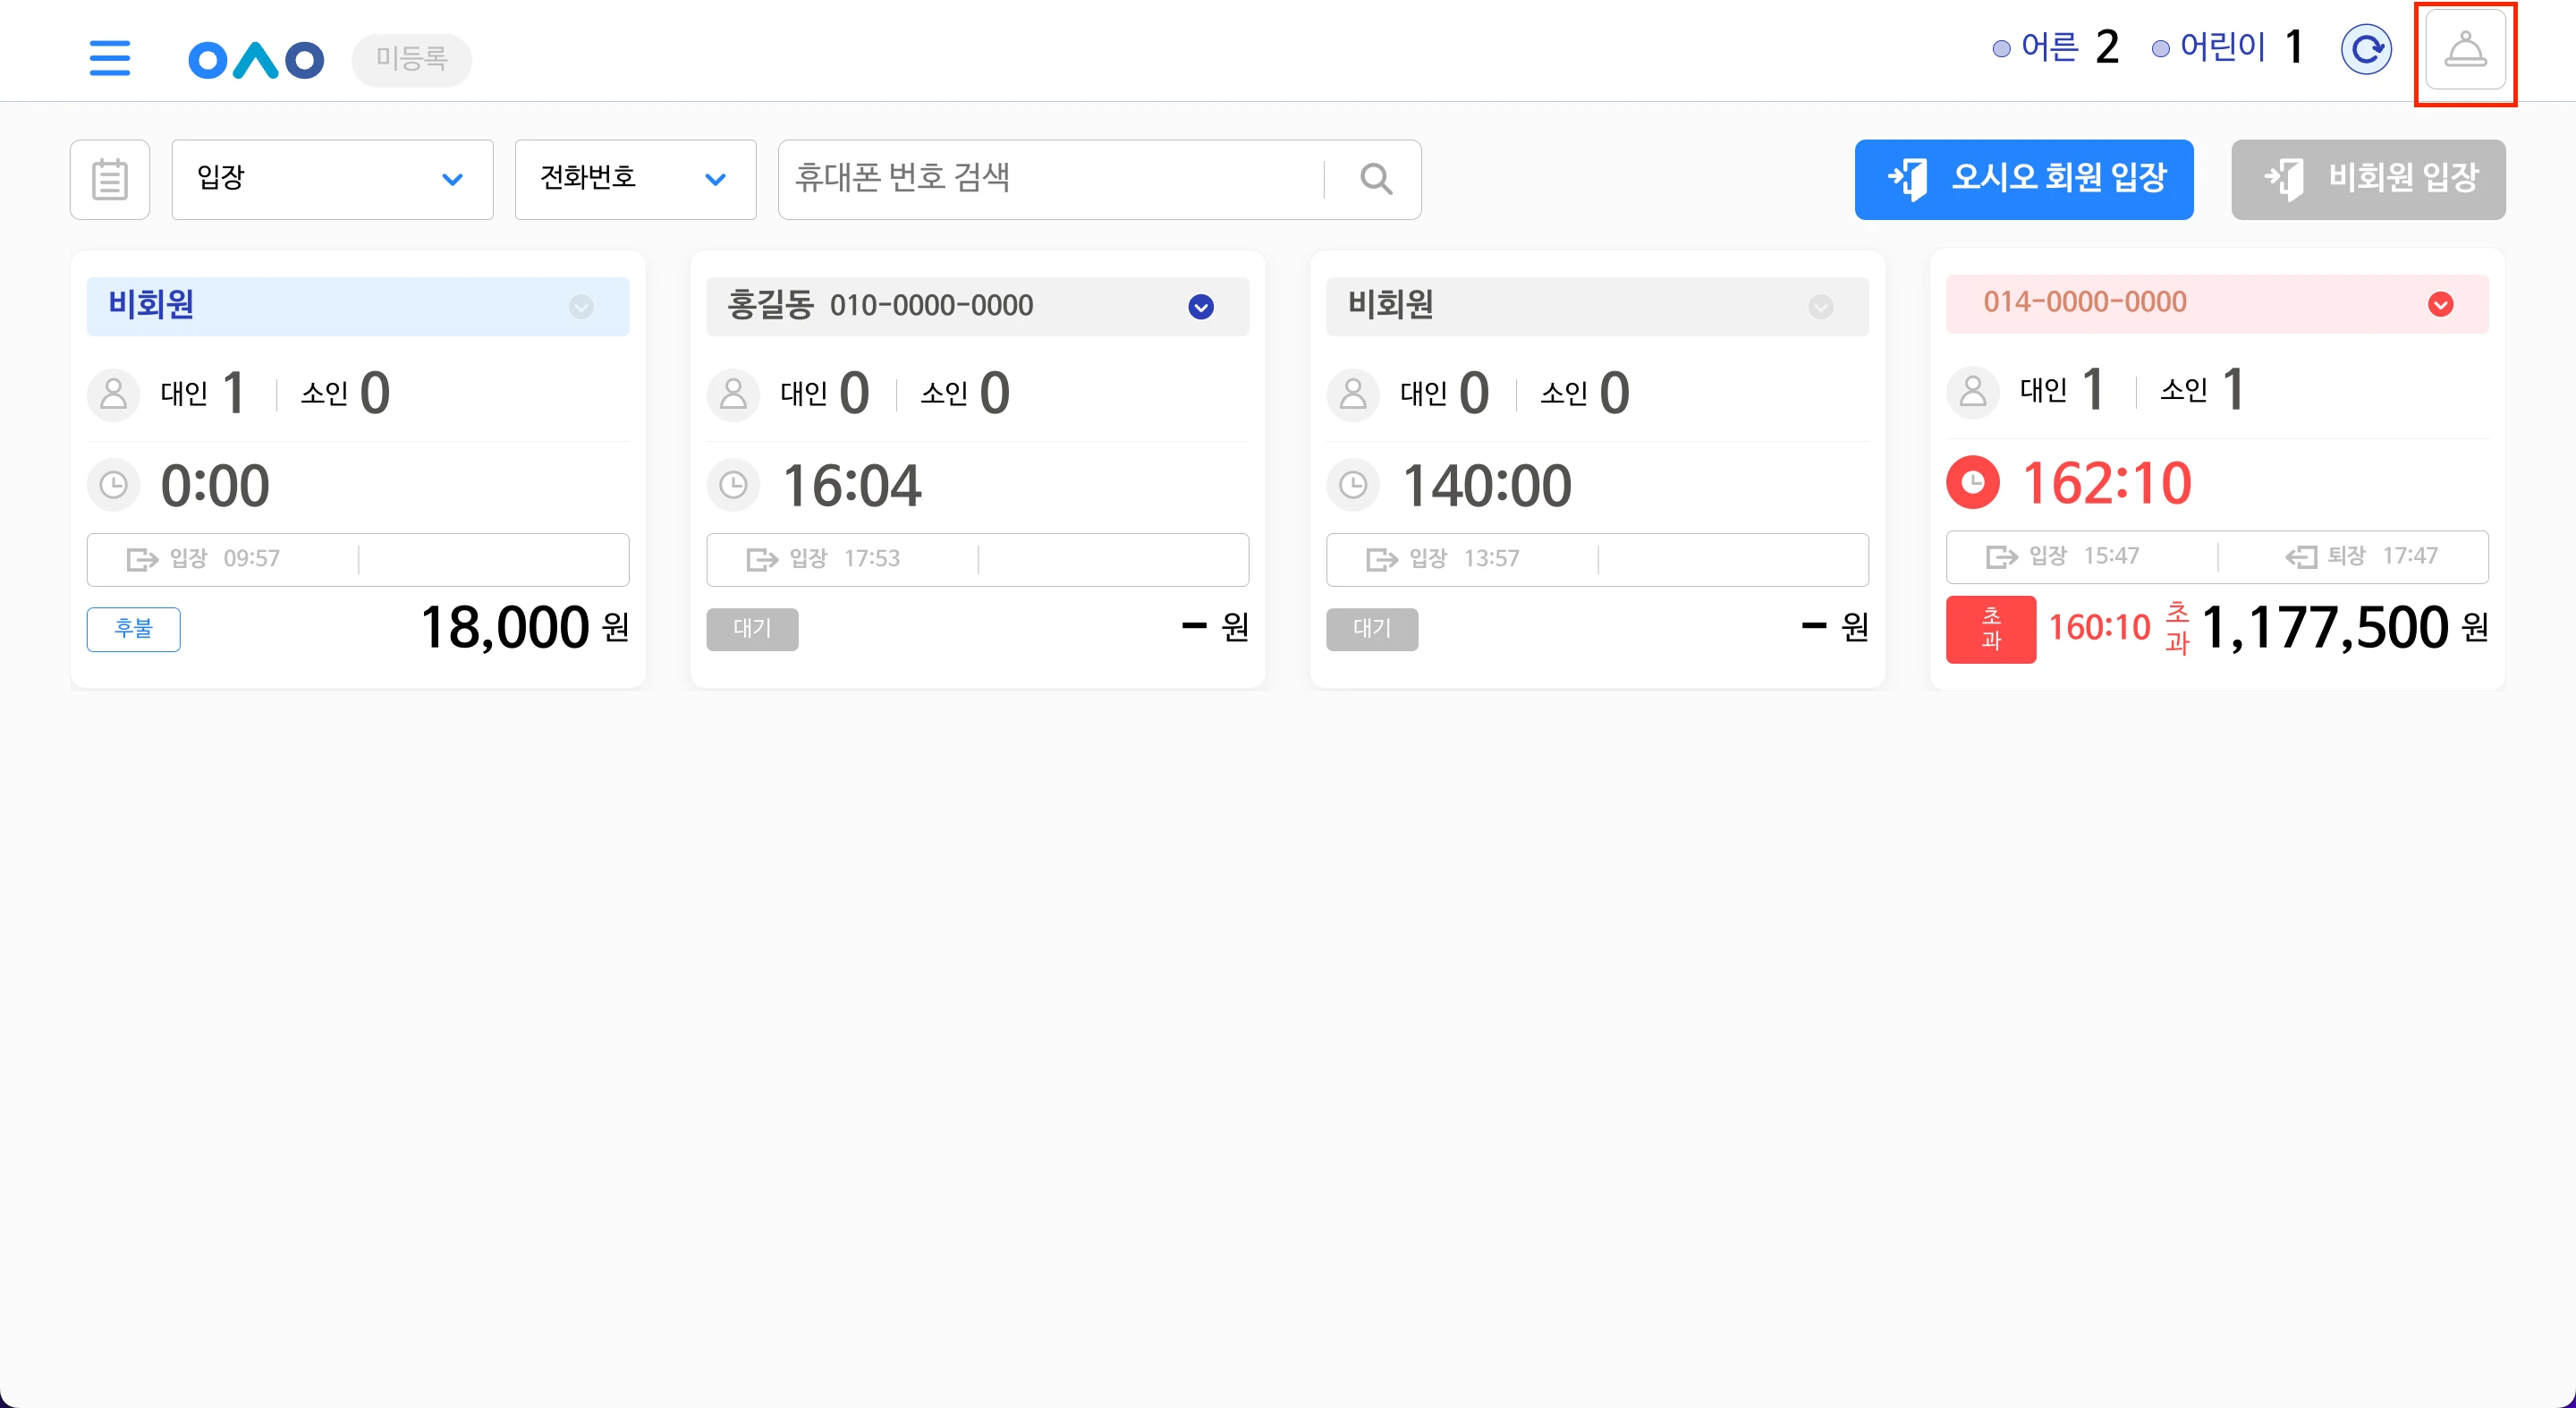Viewport: 2576px width, 1408px height.
Task: Open the 입장 dropdown
Action: coord(332,179)
